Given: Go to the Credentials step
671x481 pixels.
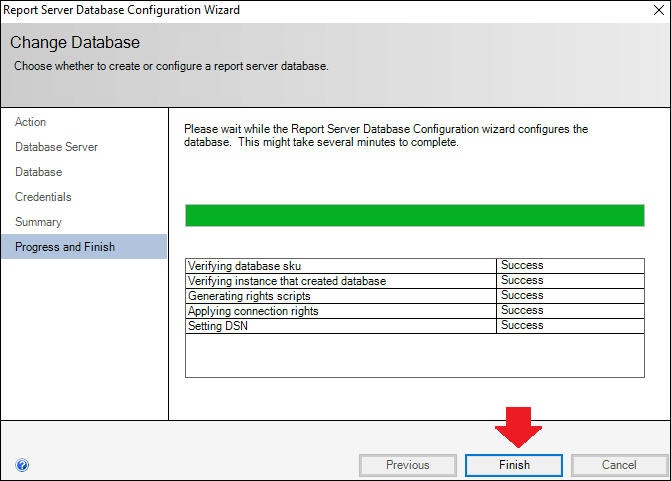Looking at the screenshot, I should [43, 197].
